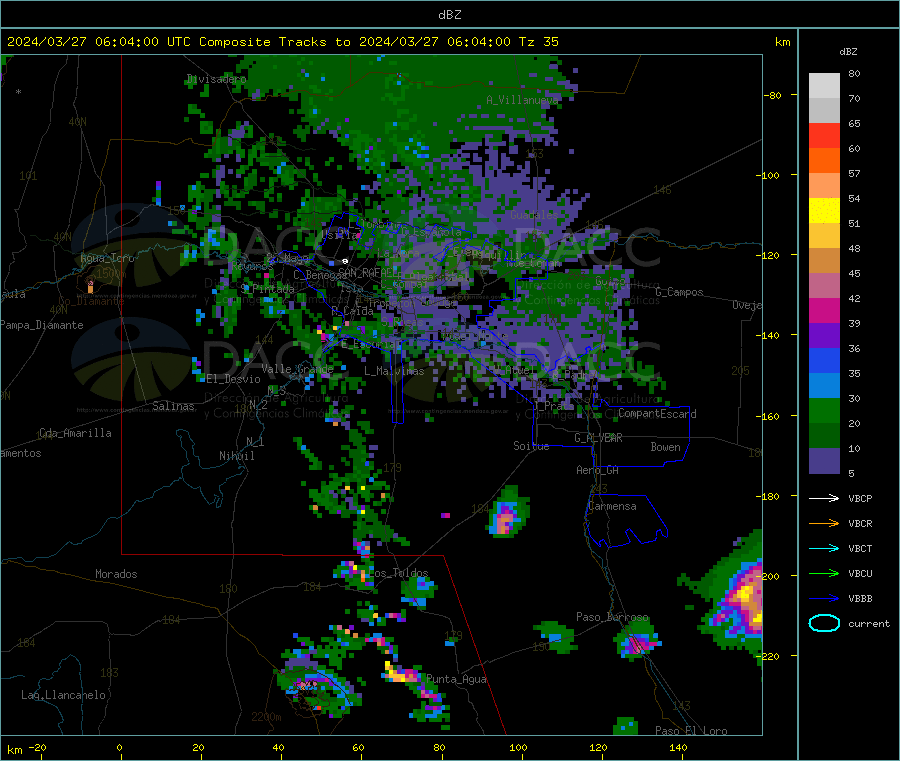Pick the gray 65–70 dBZ swatch
Screen dimensions: 900x761
point(824,111)
